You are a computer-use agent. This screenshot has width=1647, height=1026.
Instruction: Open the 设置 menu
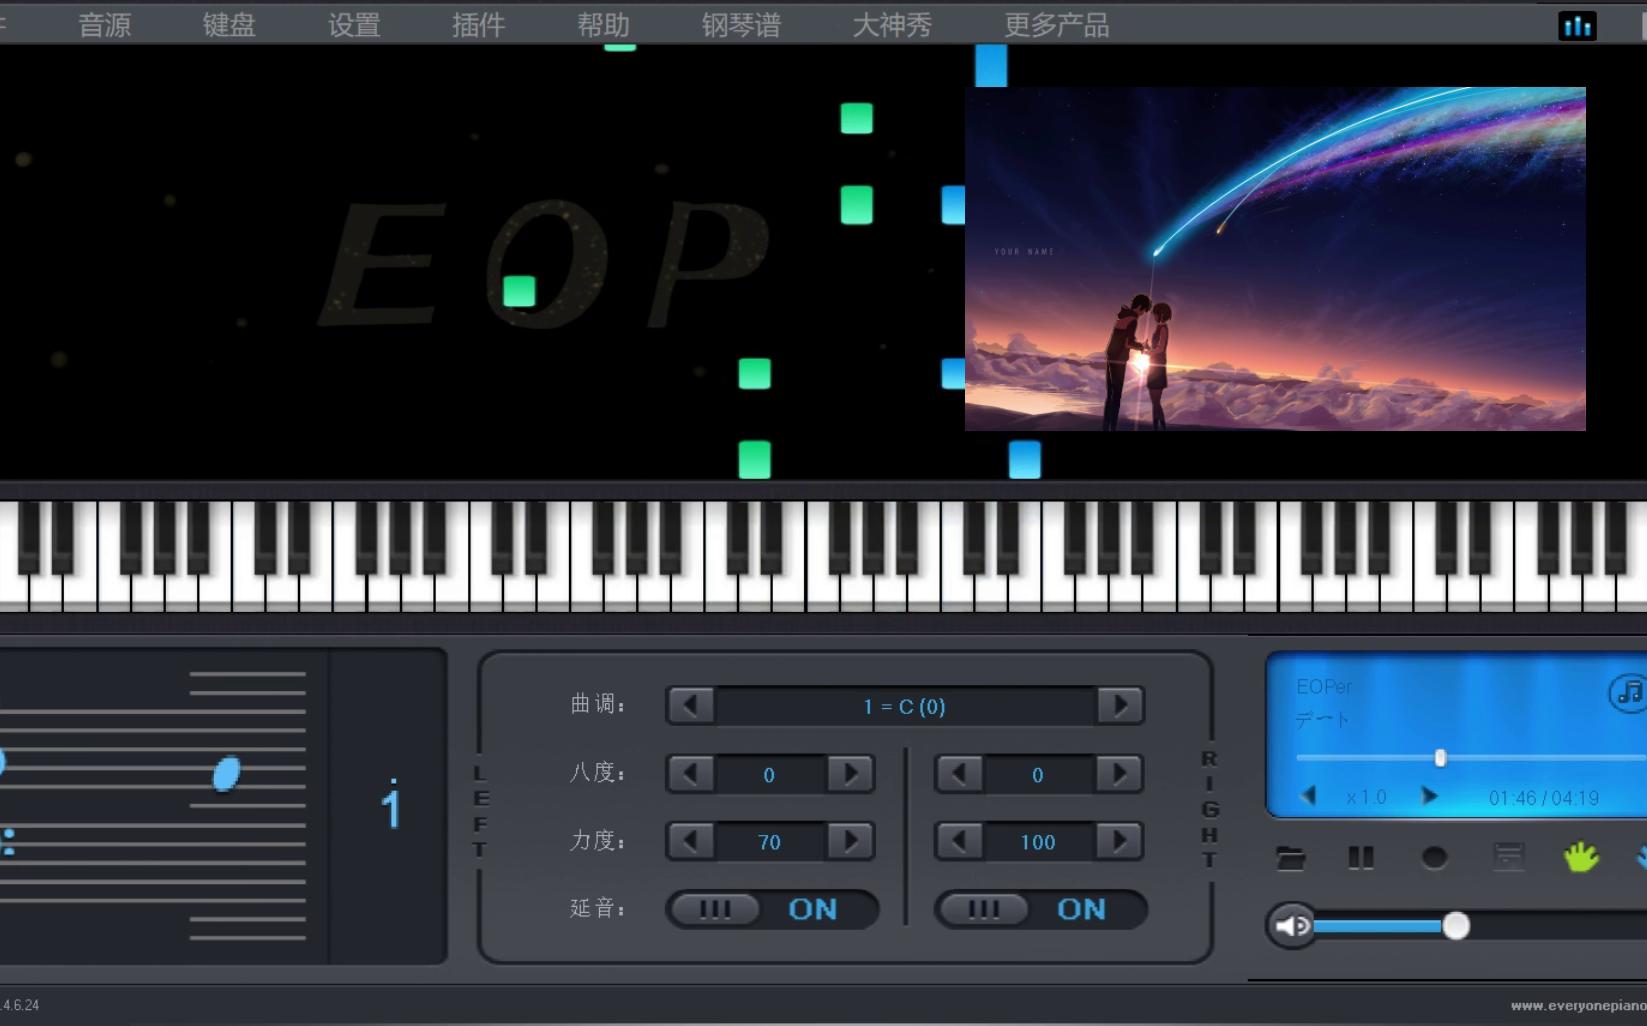pyautogui.click(x=354, y=25)
